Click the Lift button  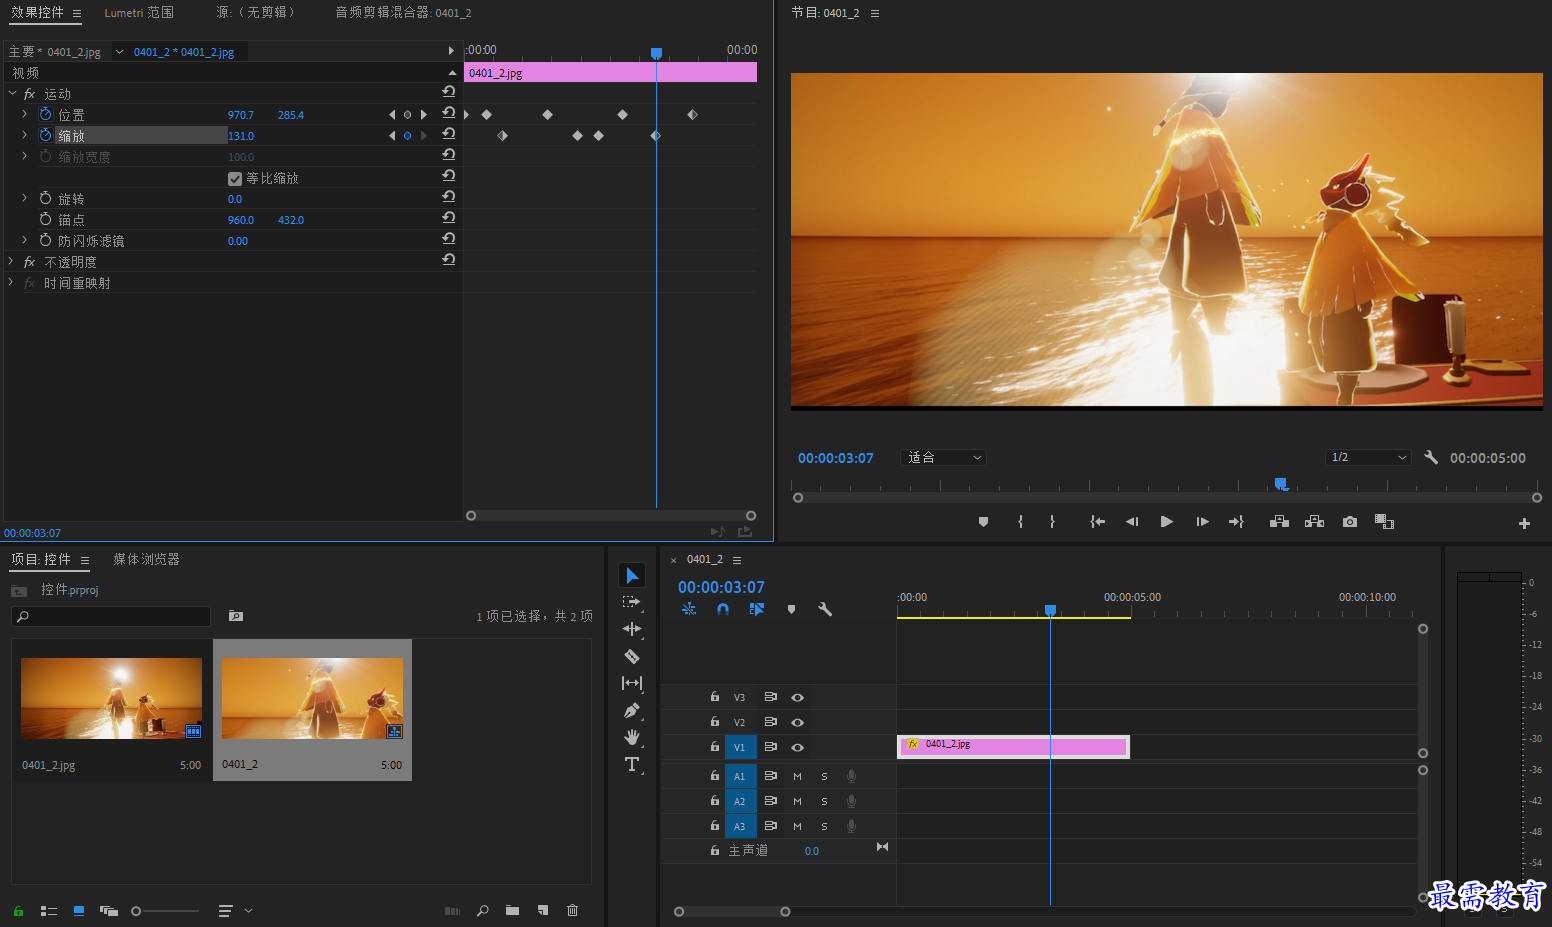[1279, 522]
